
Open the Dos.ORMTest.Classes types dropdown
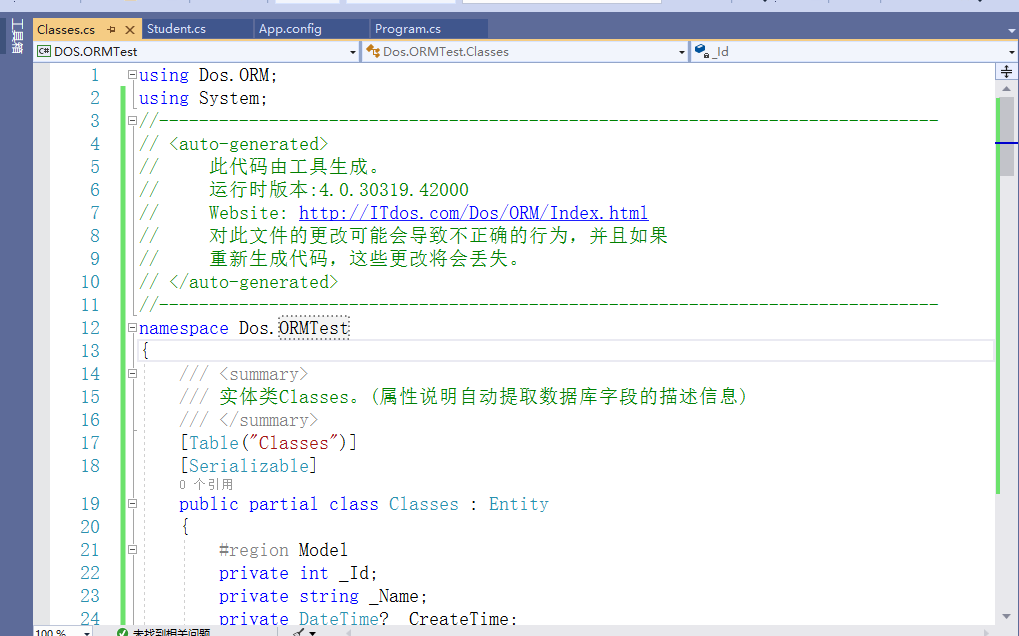680,51
